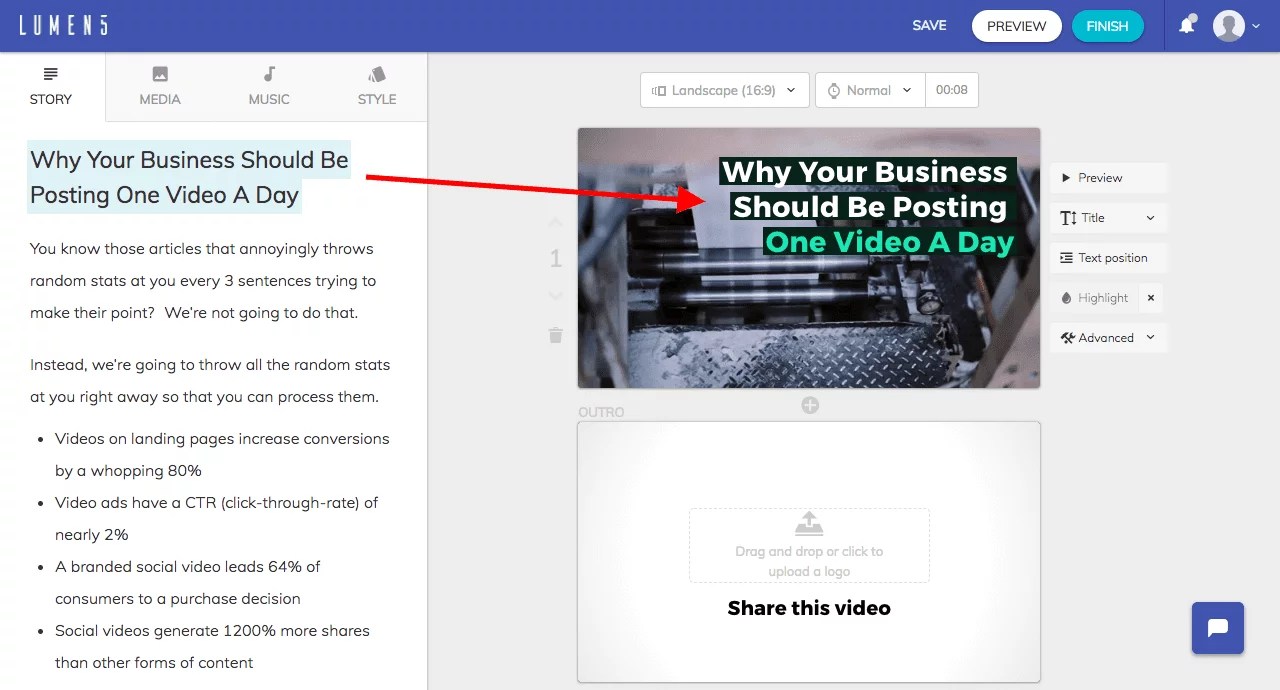Open the Music panel
This screenshot has height=690, width=1280.
(268, 85)
